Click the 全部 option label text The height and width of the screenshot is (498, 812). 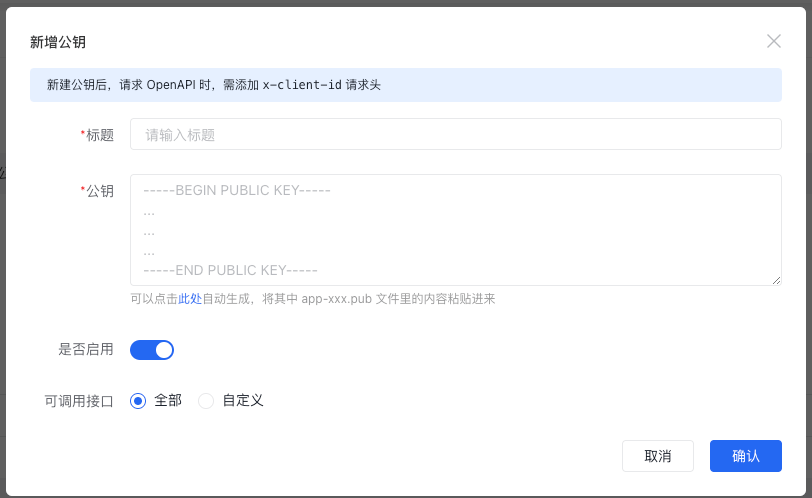[168, 401]
